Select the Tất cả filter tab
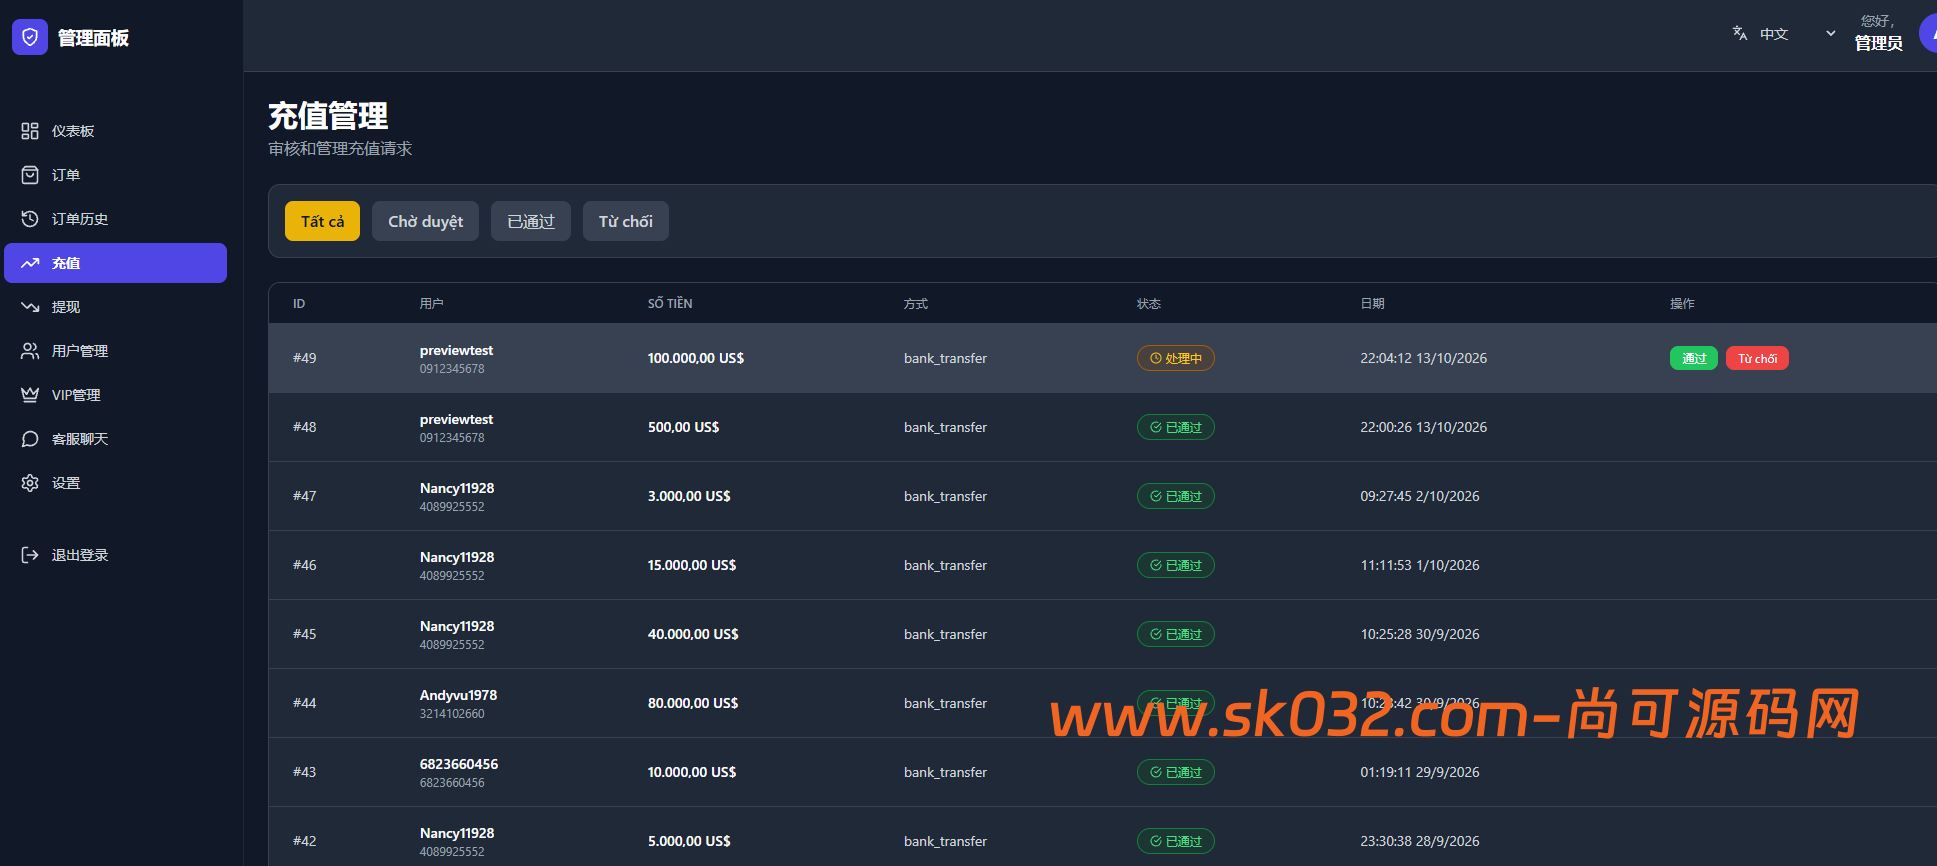 pyautogui.click(x=322, y=221)
